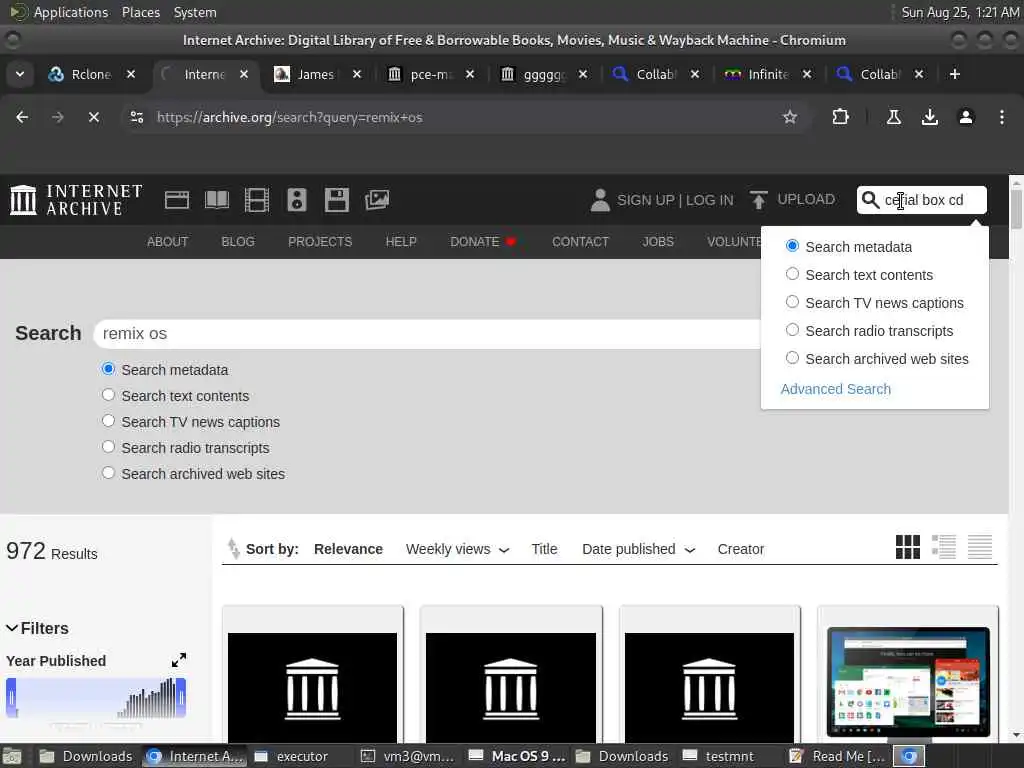
Task: Select Search radio transcripts in popup
Action: click(792, 330)
